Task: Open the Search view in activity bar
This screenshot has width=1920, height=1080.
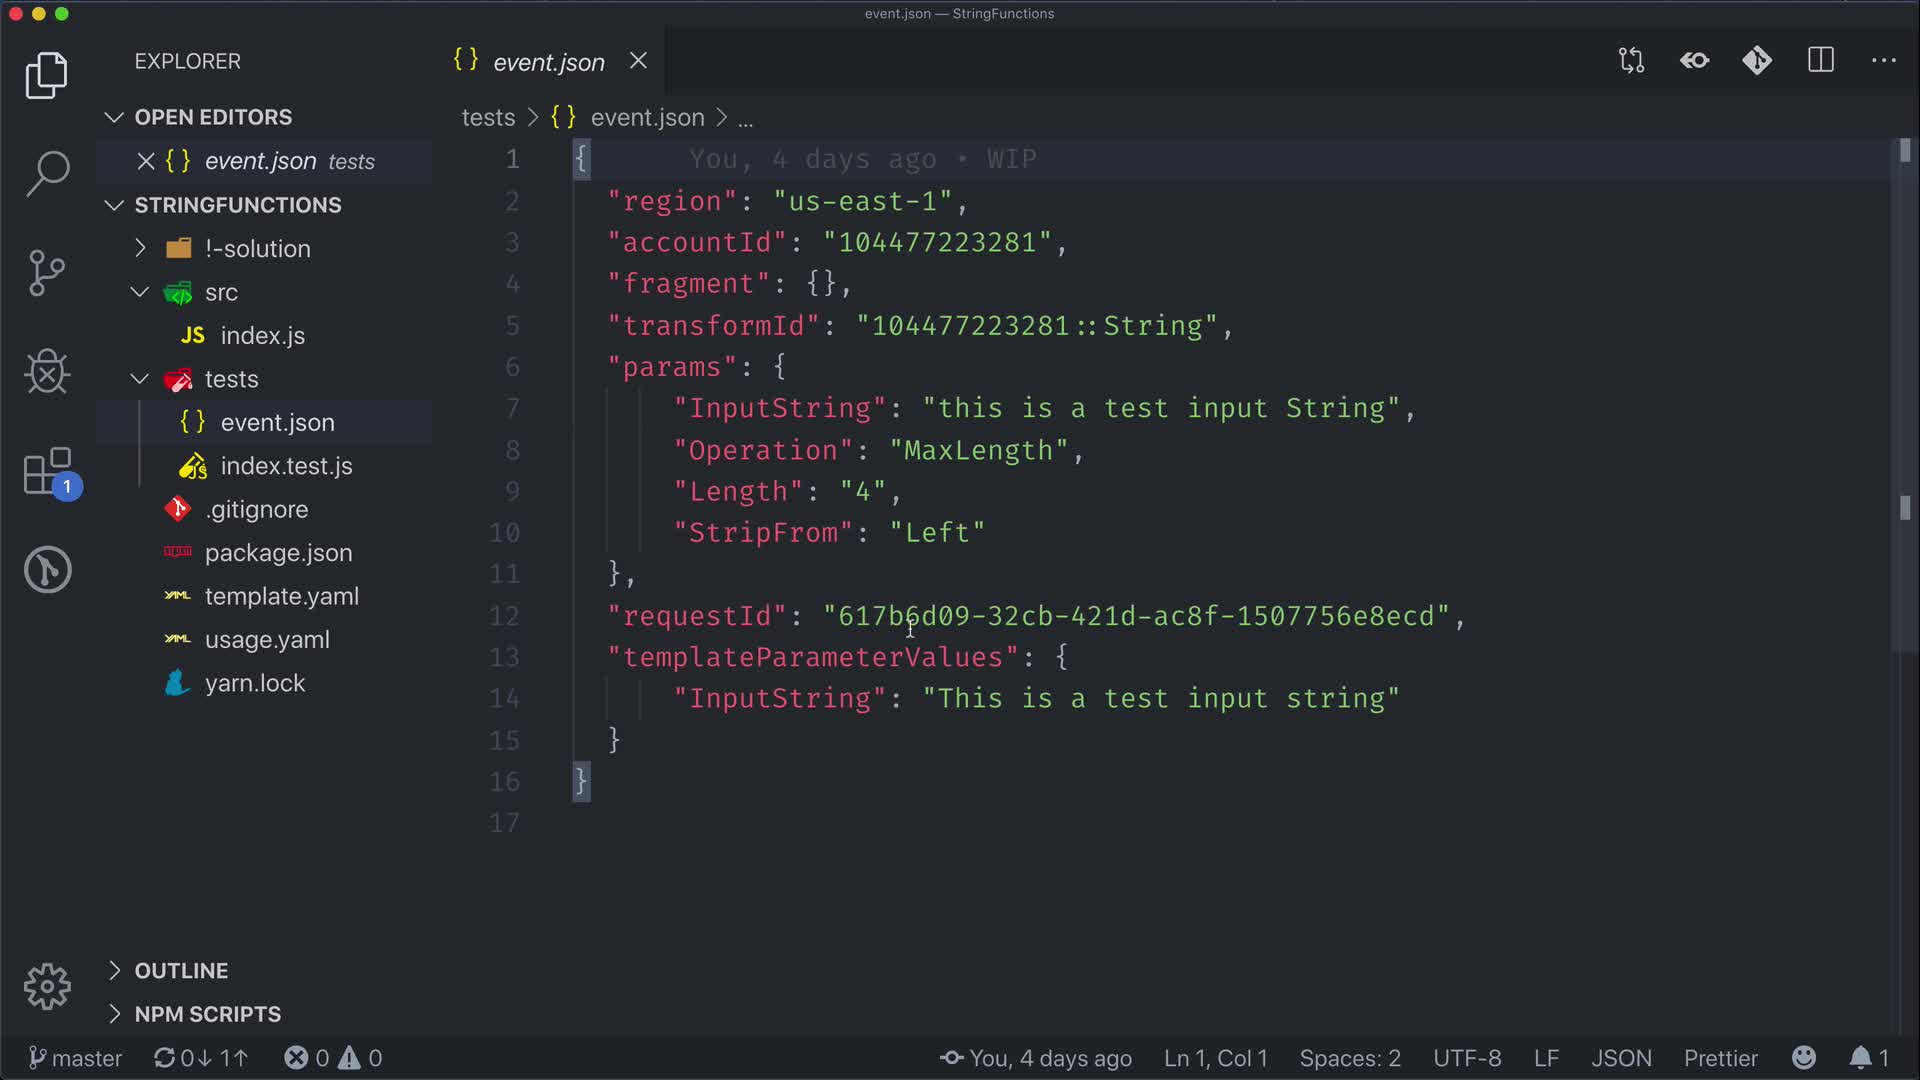Action: (47, 173)
